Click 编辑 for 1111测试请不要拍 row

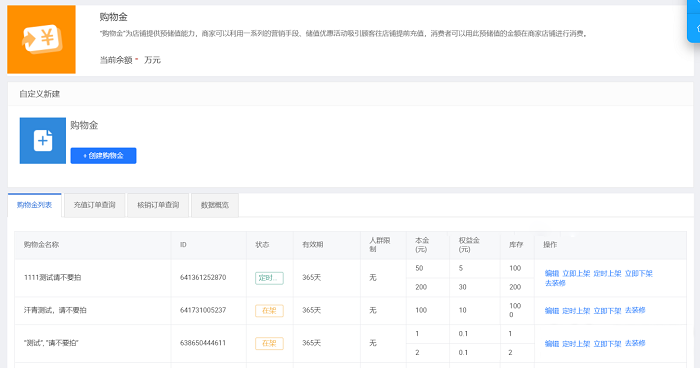[552, 273]
